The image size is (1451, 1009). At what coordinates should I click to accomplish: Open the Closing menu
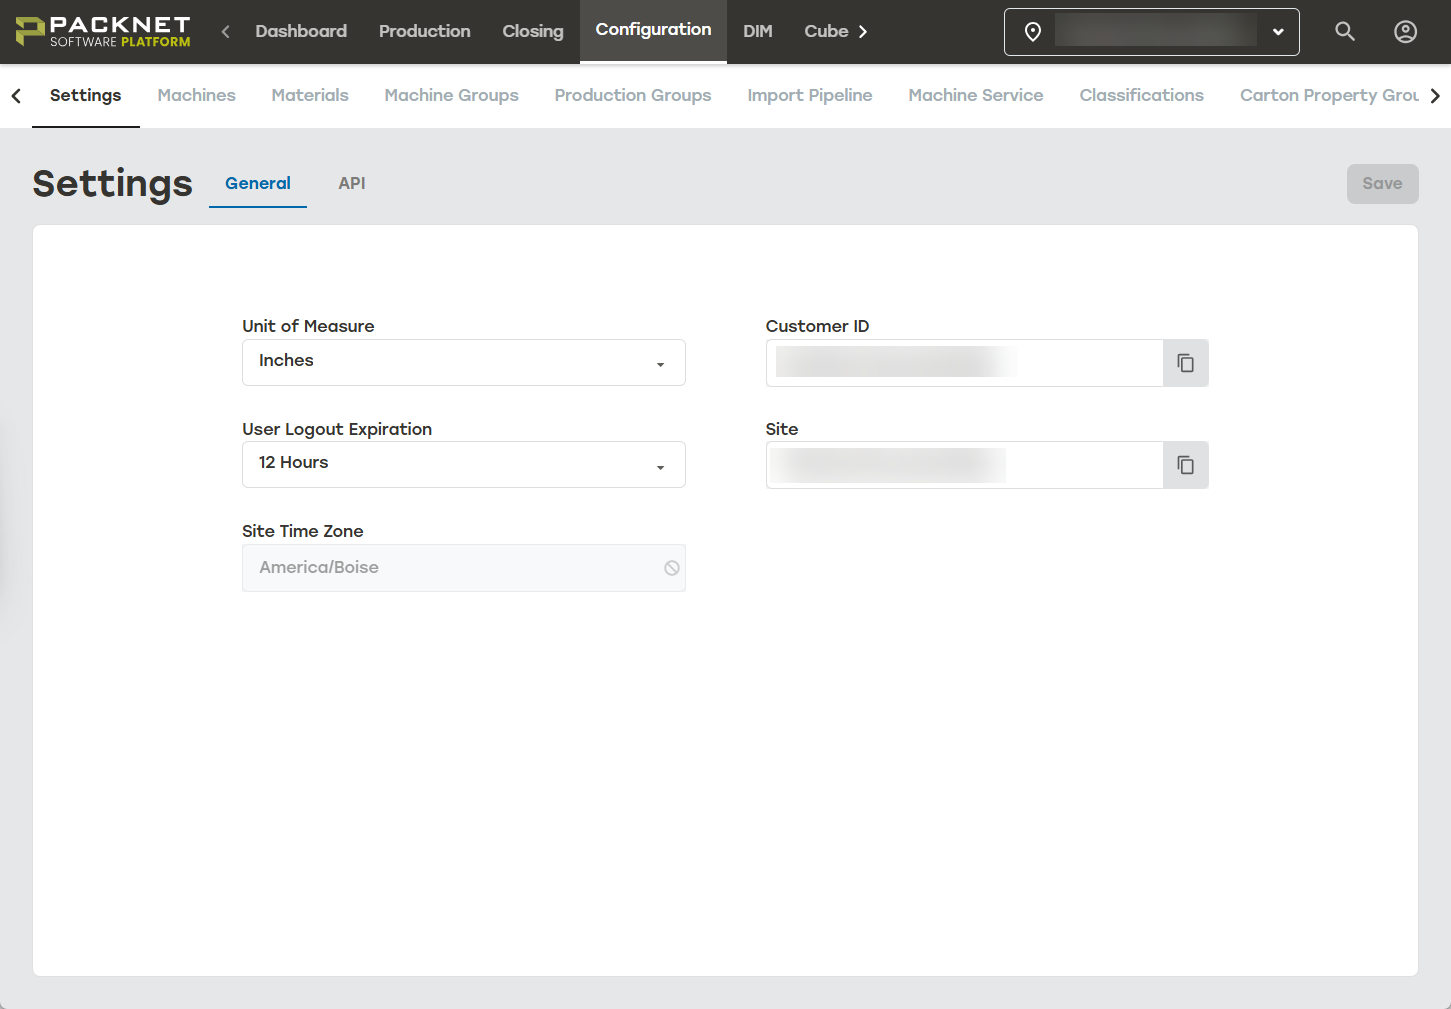click(533, 31)
